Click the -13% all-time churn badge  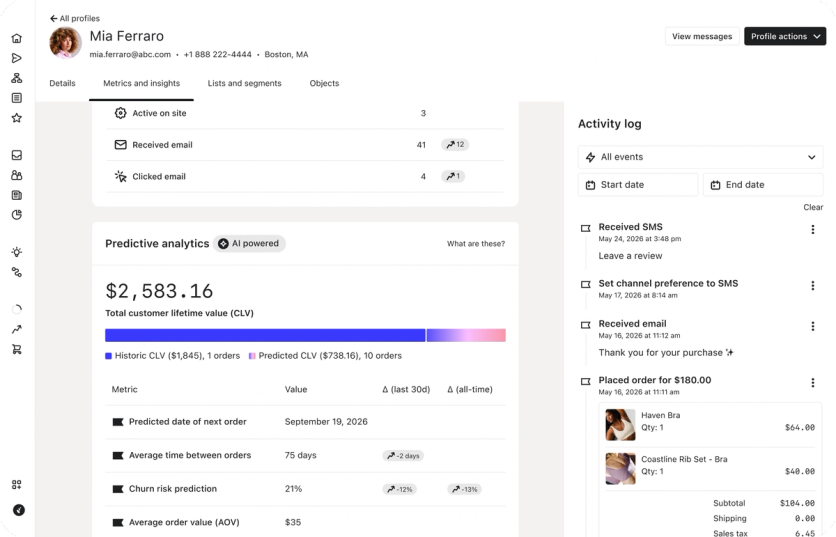464,490
